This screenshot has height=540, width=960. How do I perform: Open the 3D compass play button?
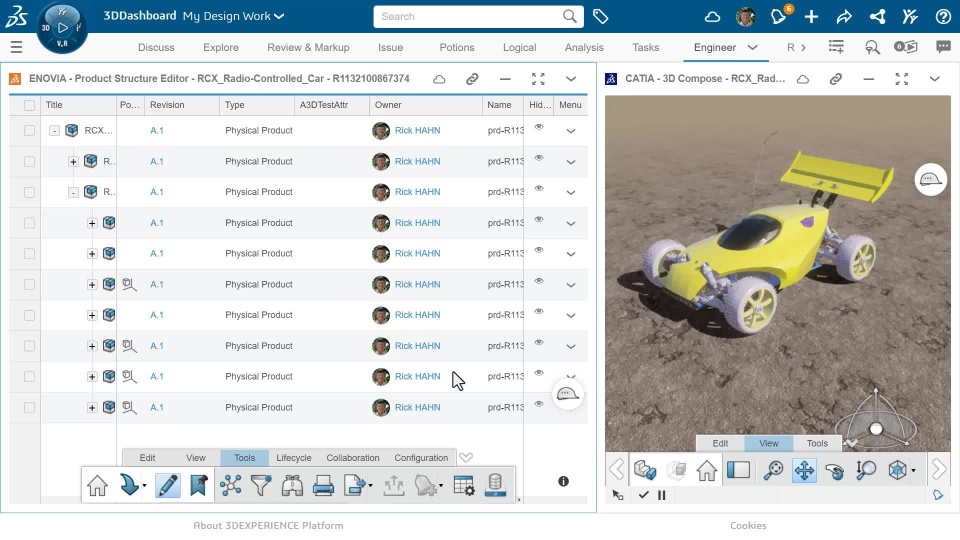click(62, 28)
